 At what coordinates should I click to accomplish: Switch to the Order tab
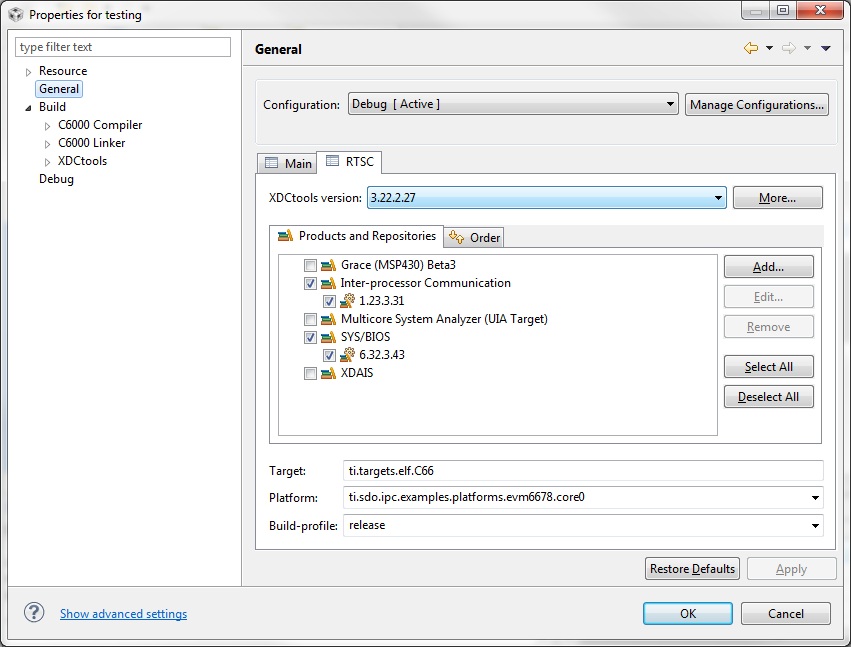click(x=474, y=237)
